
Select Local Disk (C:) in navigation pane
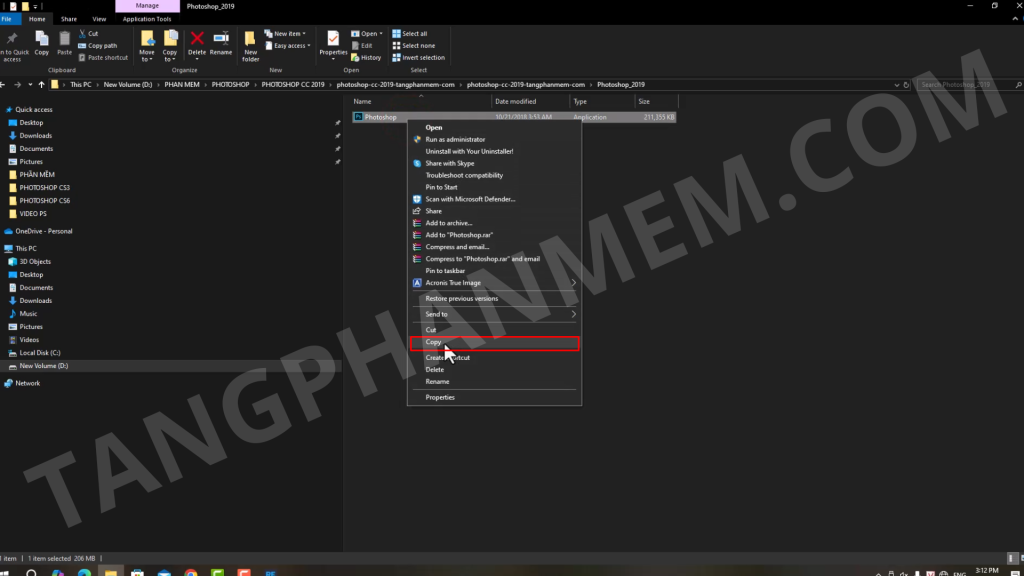40,353
